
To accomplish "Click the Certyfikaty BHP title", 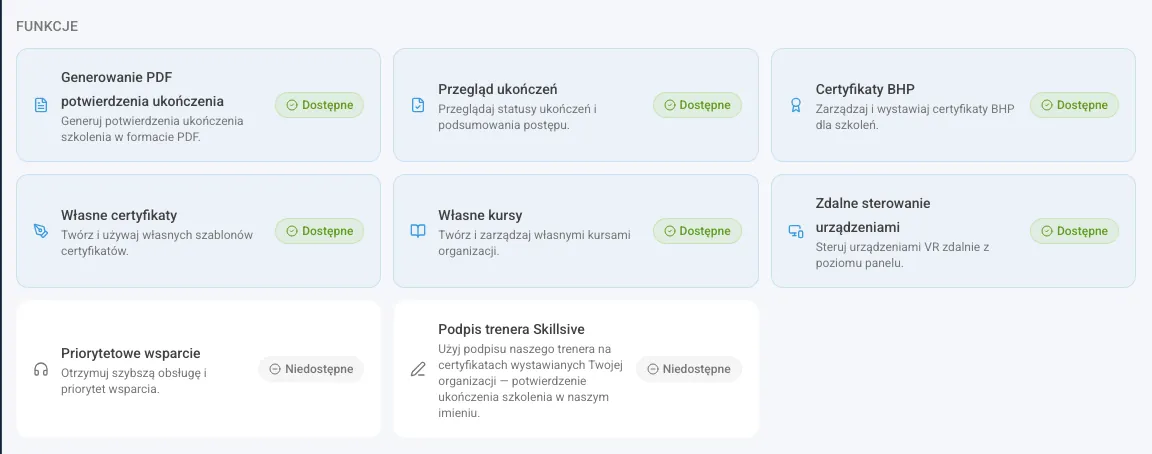I will (x=865, y=90).
